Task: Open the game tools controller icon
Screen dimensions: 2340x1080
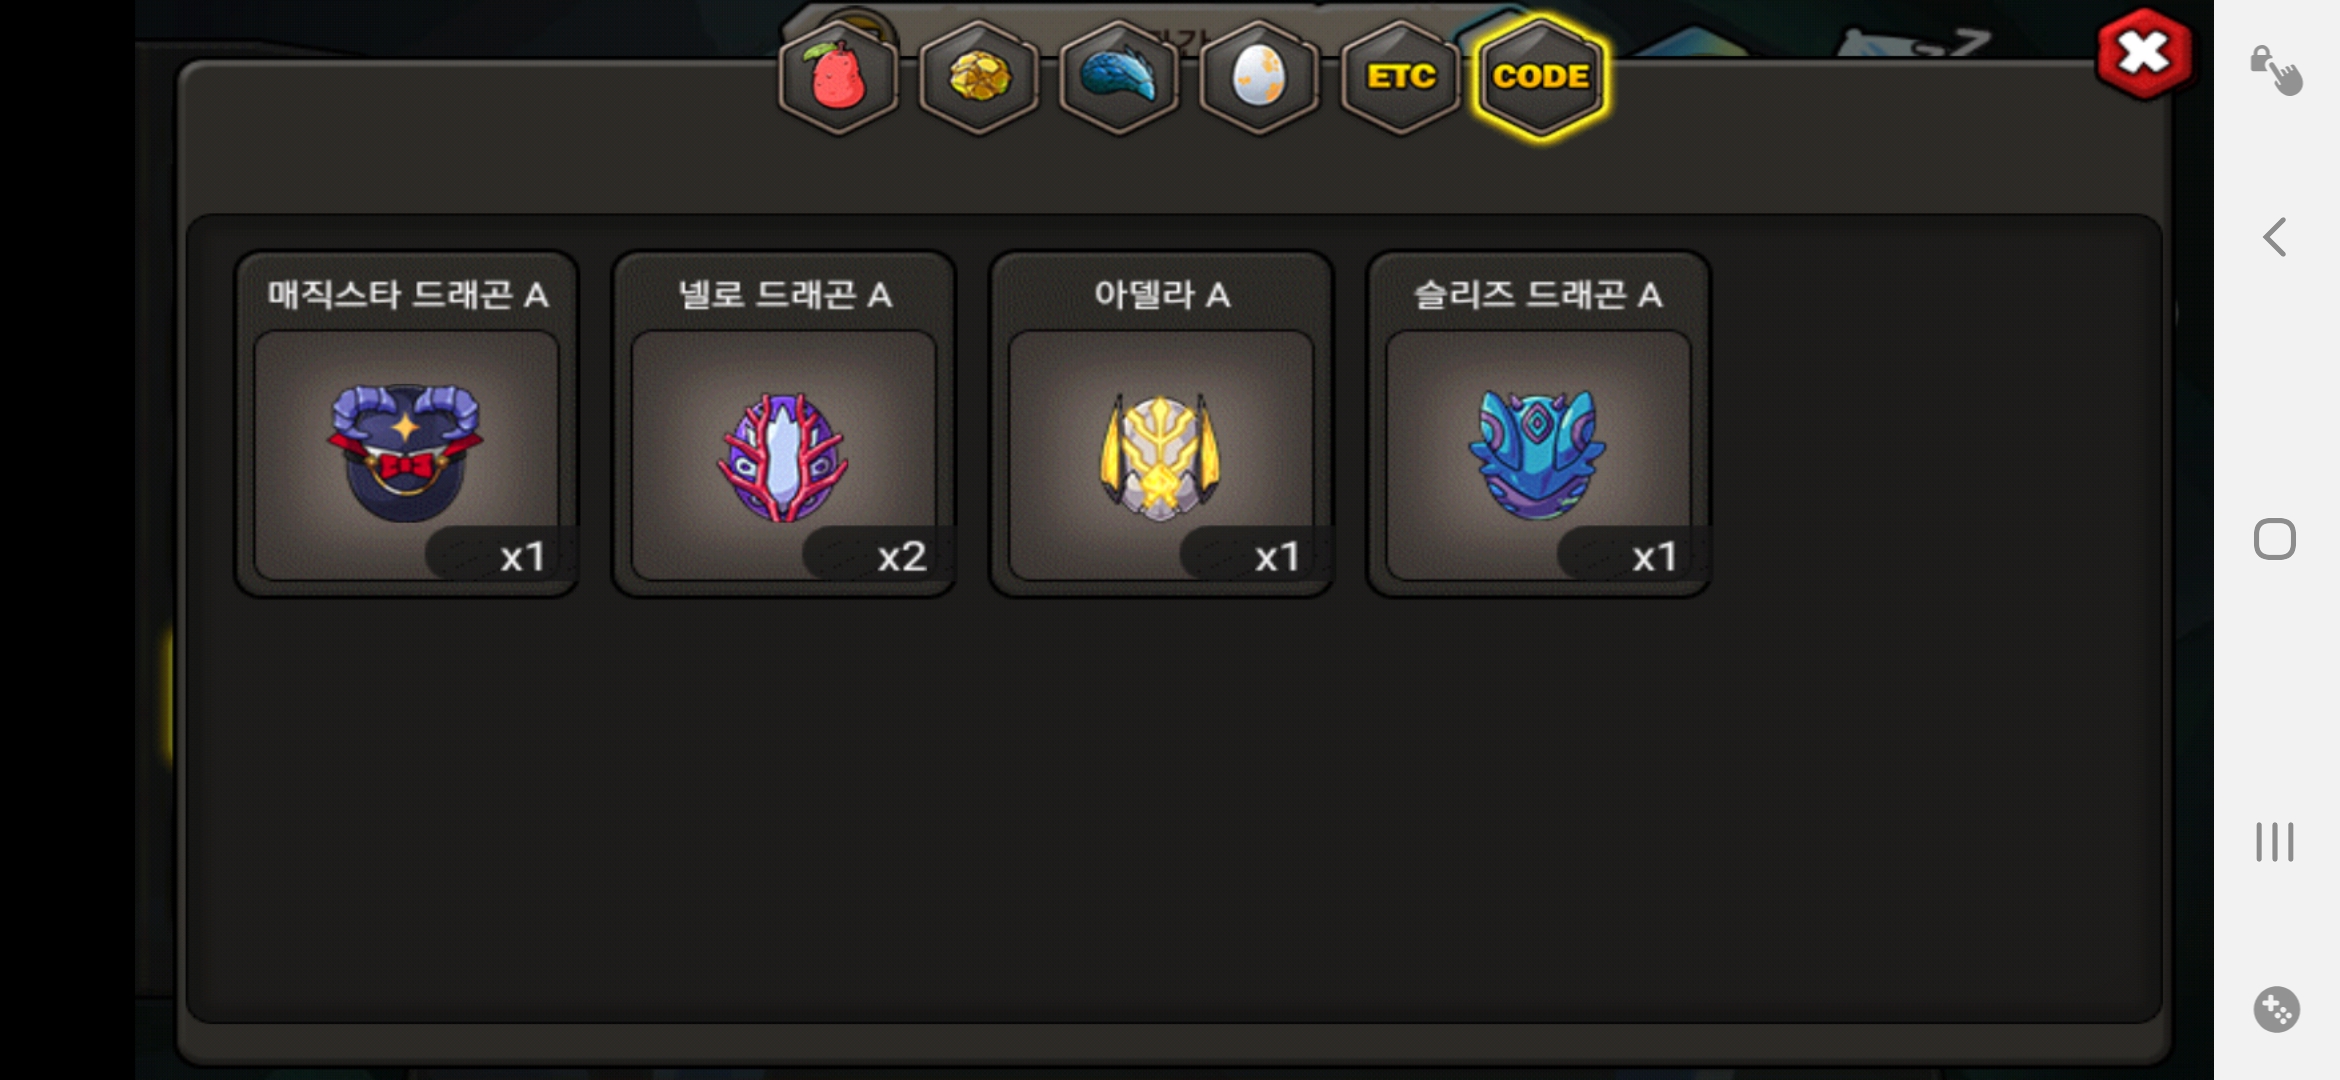Action: click(x=2276, y=1009)
